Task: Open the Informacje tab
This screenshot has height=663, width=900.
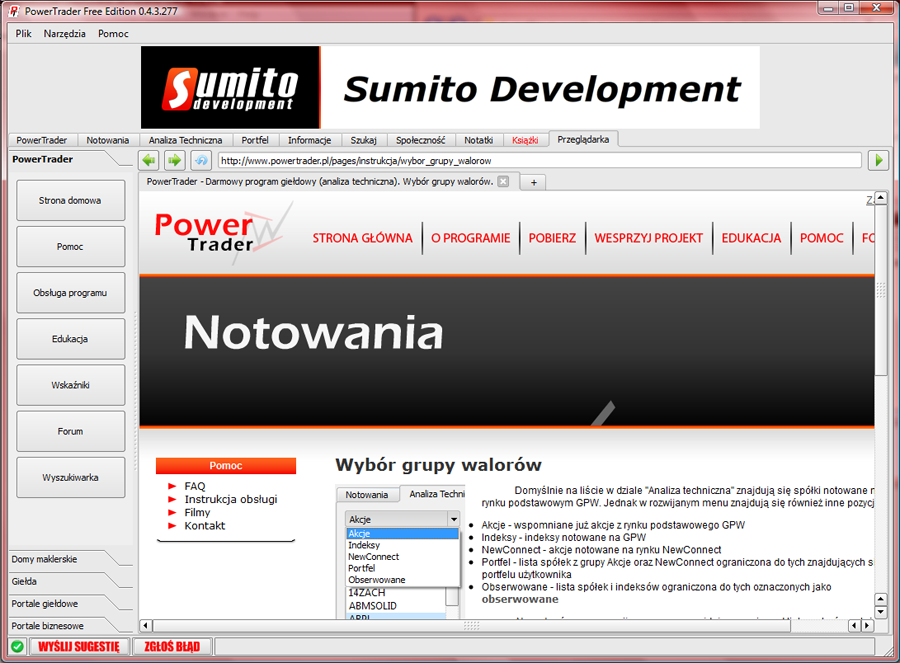Action: (x=309, y=140)
